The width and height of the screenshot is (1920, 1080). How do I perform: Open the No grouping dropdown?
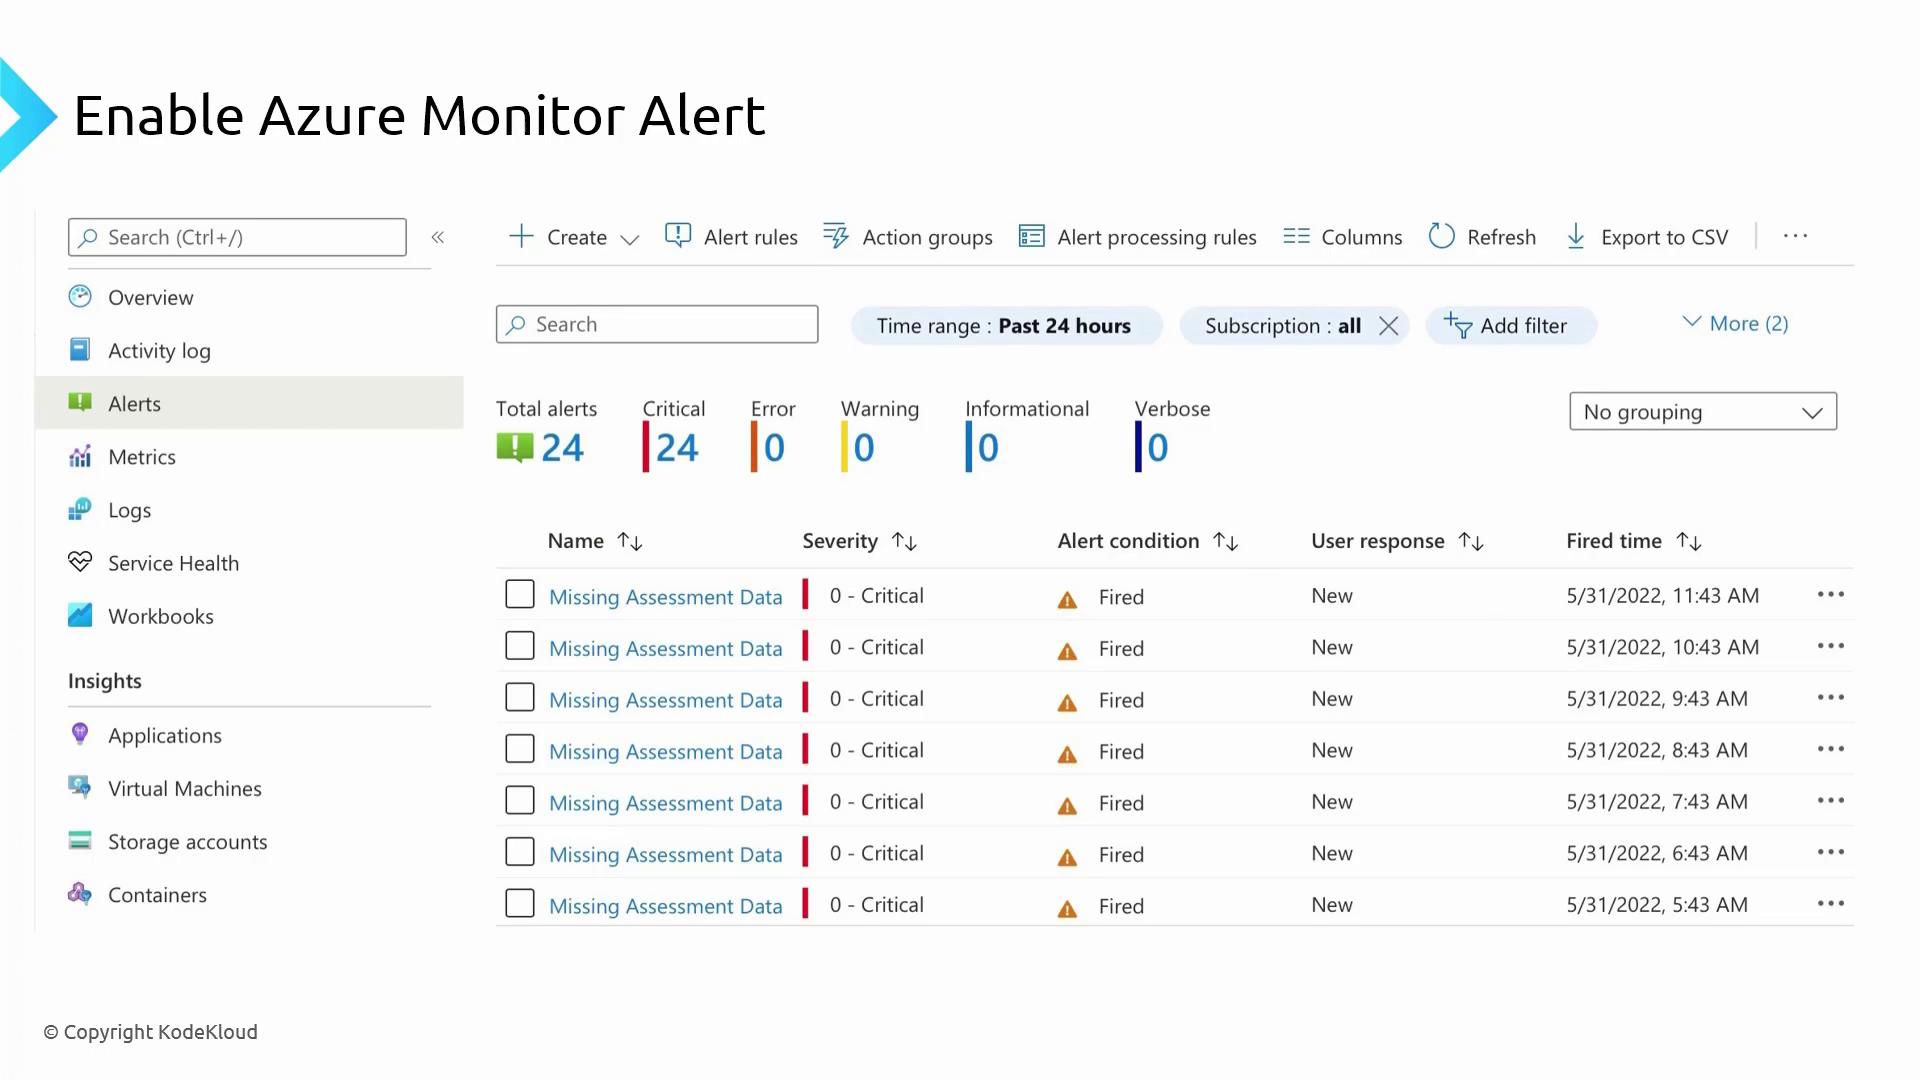coord(1702,412)
